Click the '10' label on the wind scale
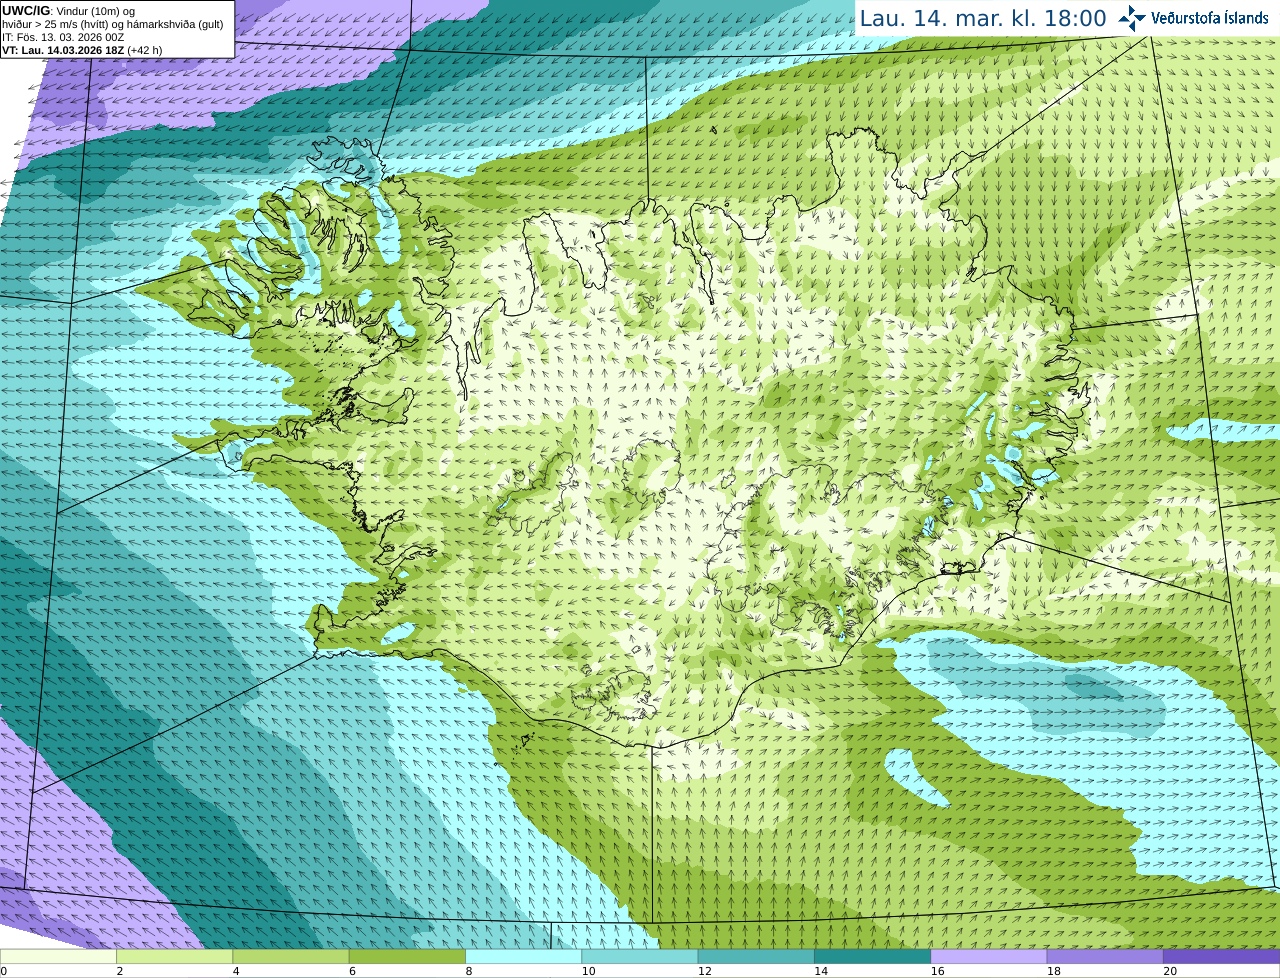 click(x=588, y=971)
